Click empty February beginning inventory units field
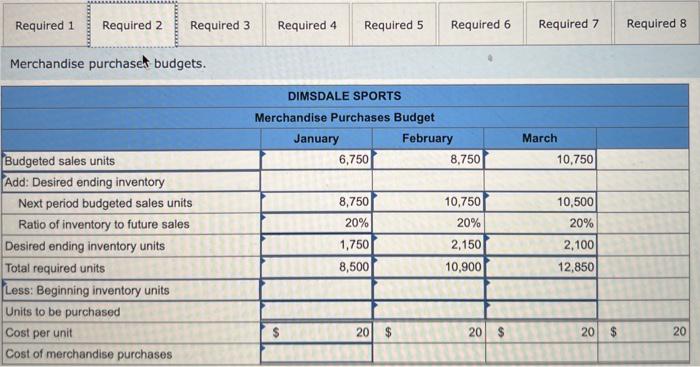This screenshot has height=367, width=700. [x=428, y=289]
